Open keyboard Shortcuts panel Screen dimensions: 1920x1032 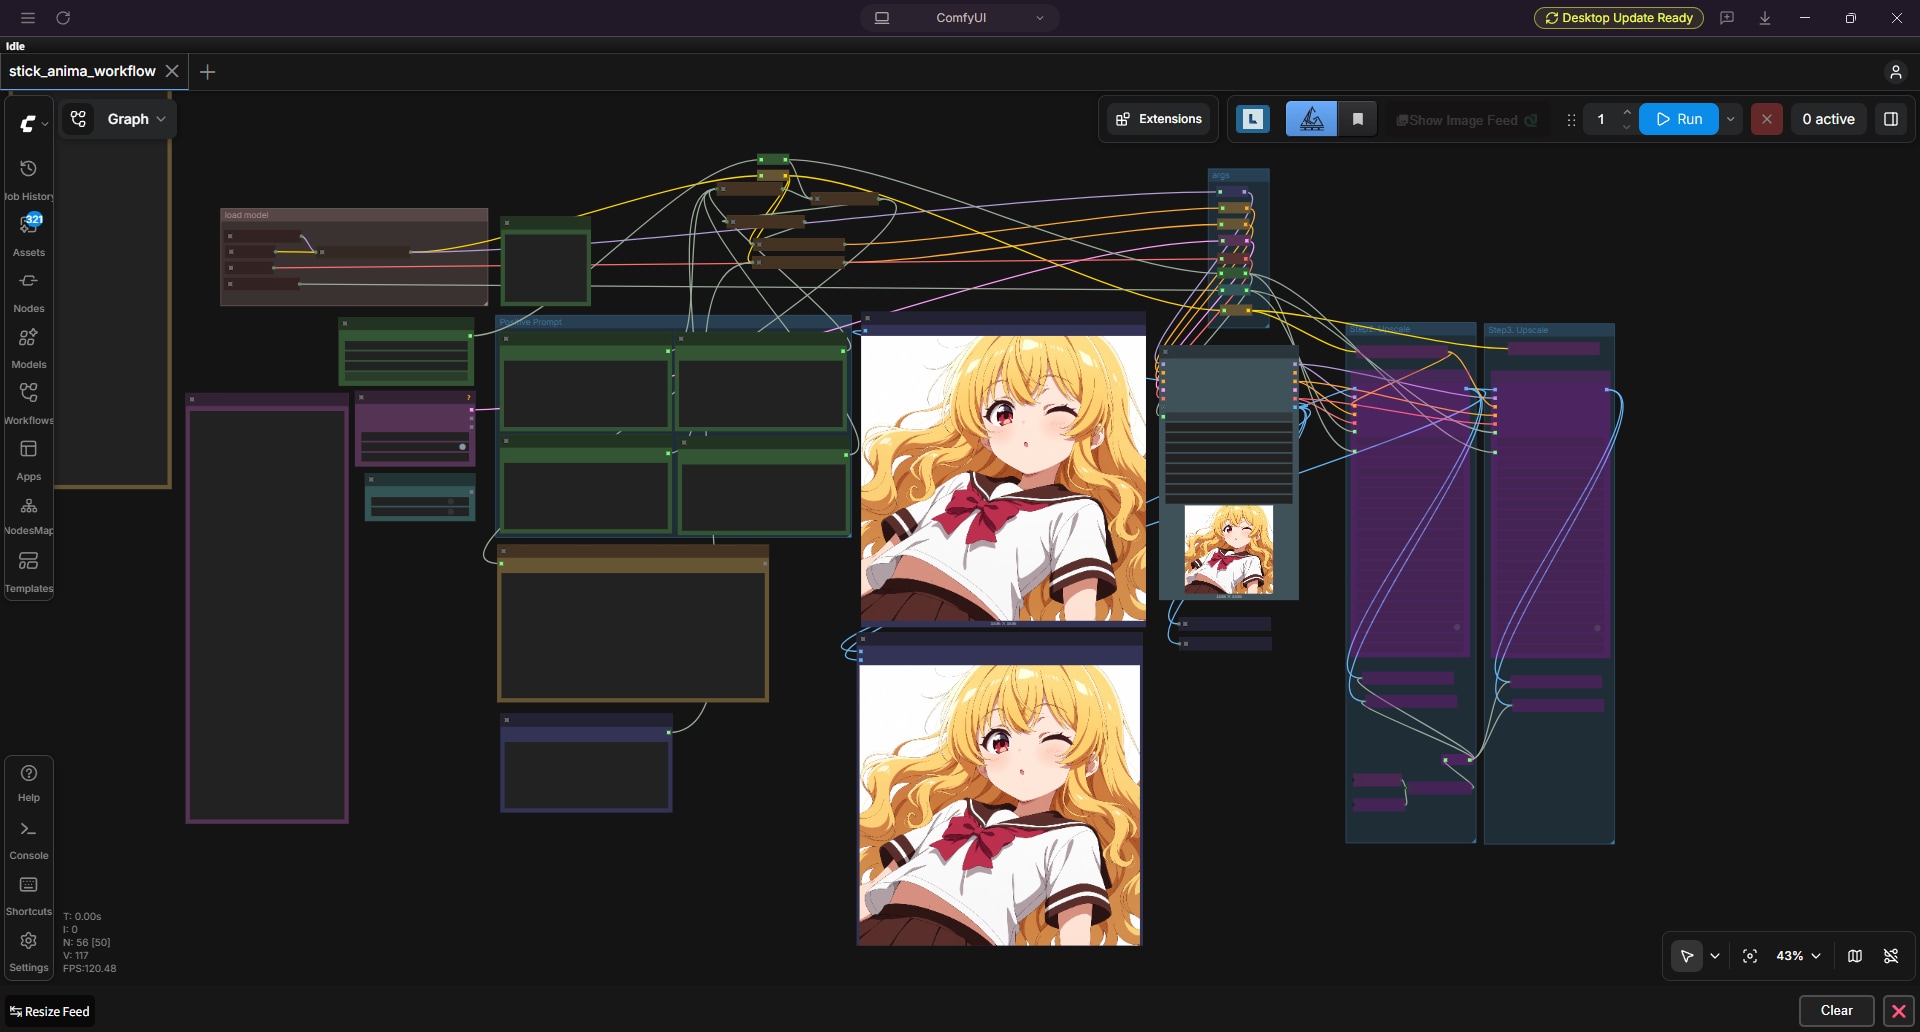click(29, 895)
